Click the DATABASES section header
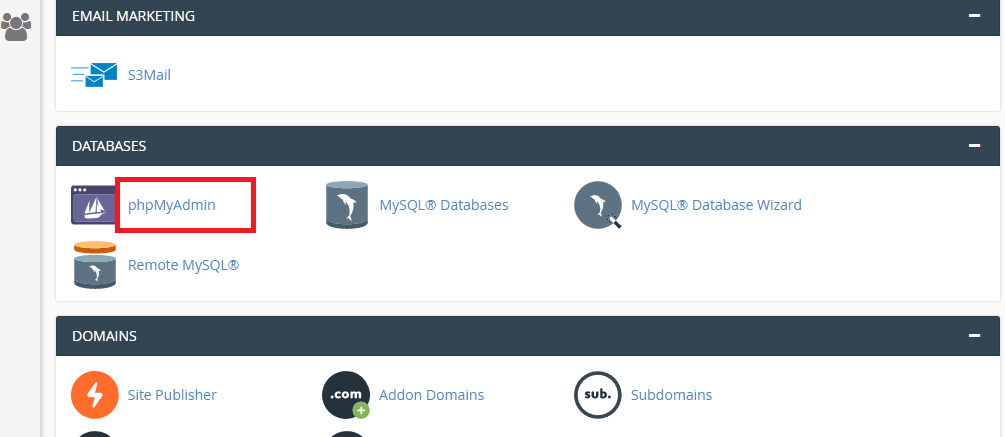The image size is (1005, 437). click(528, 146)
